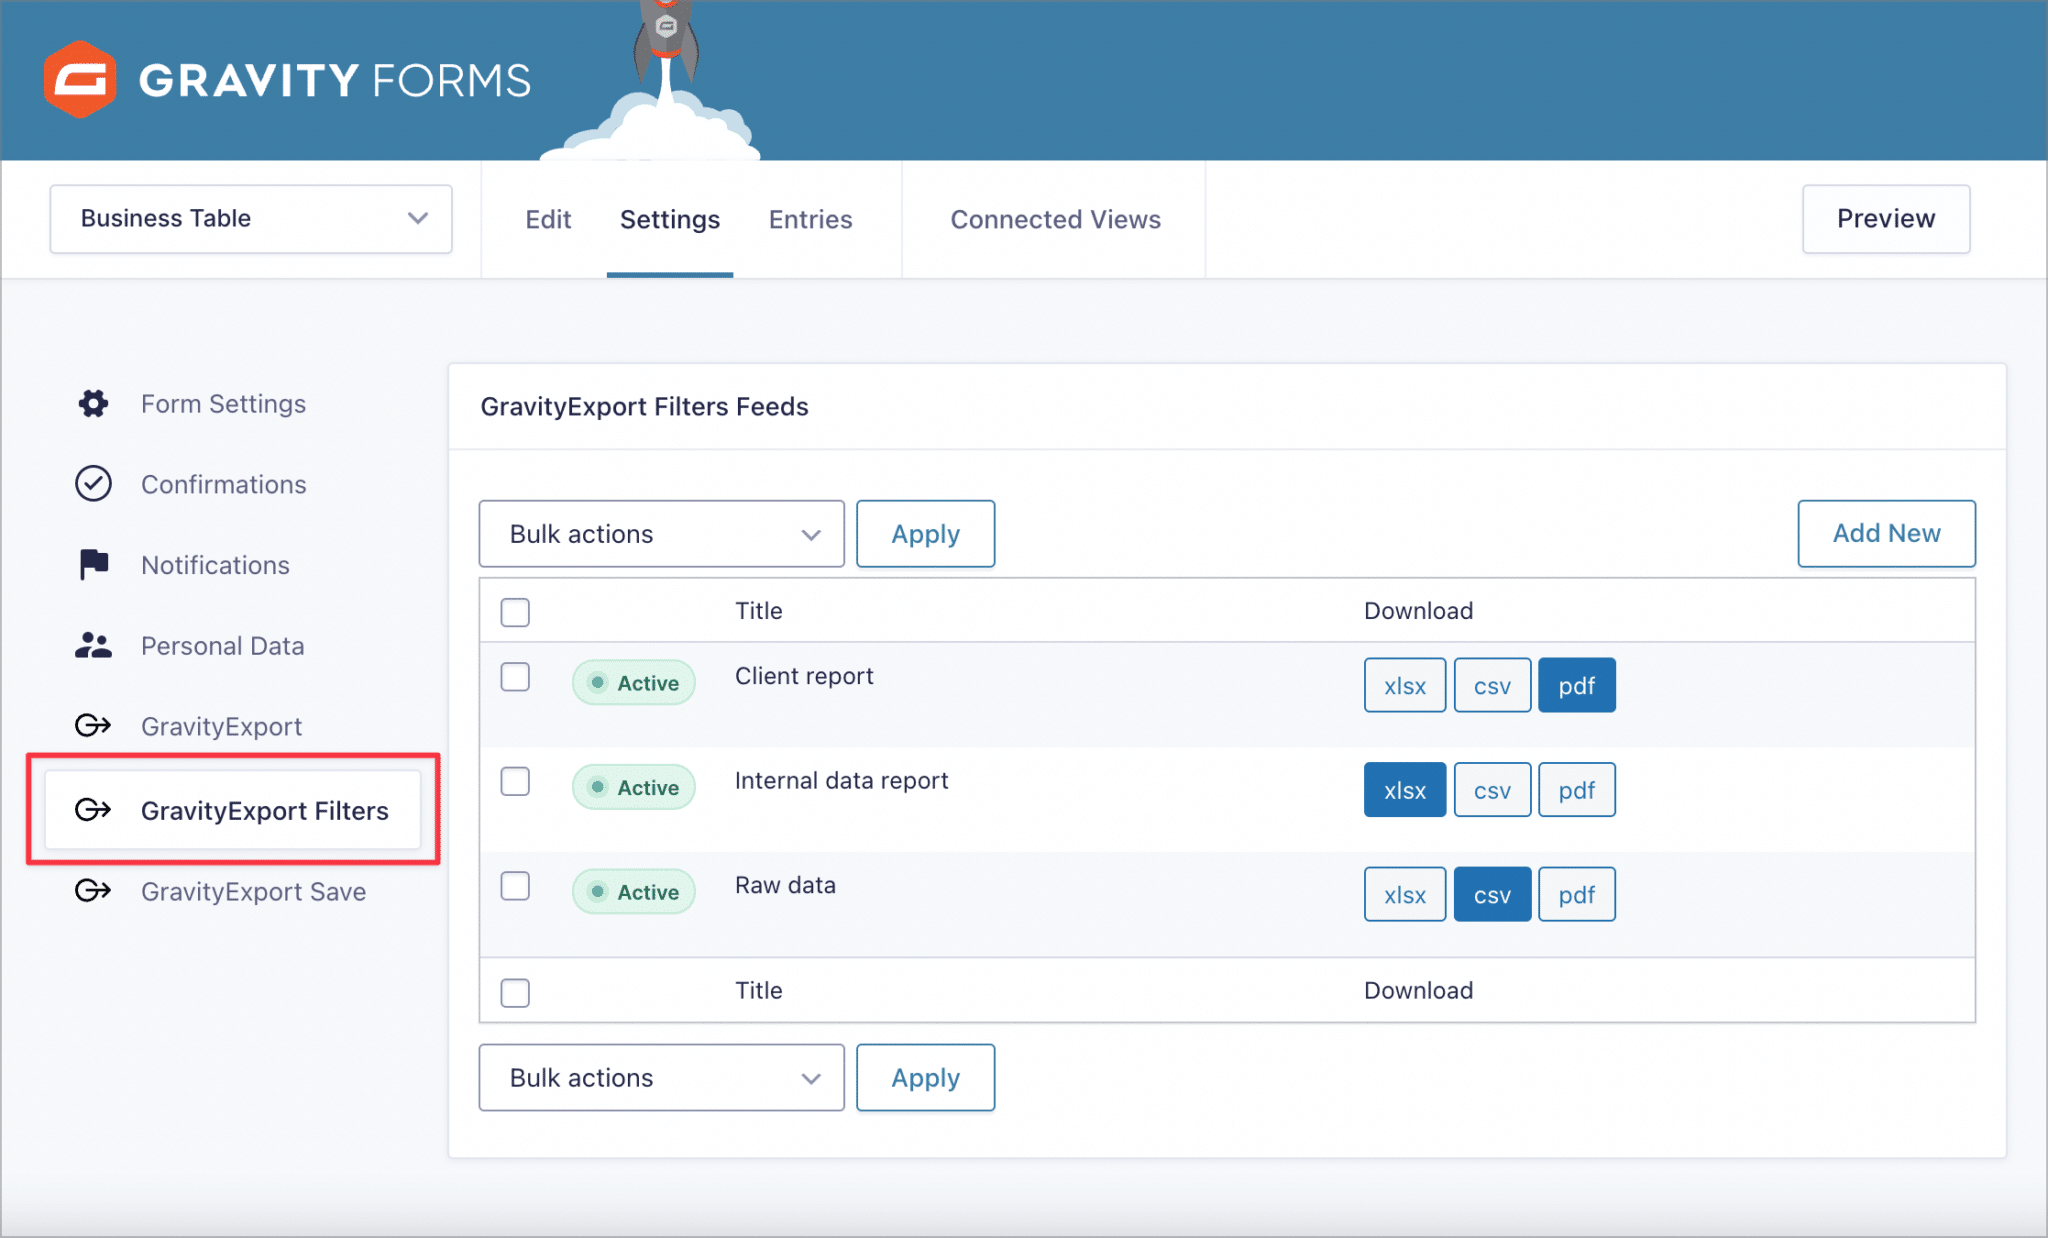This screenshot has width=2048, height=1238.
Task: Download Internal data report as xlsx
Action: [x=1404, y=790]
